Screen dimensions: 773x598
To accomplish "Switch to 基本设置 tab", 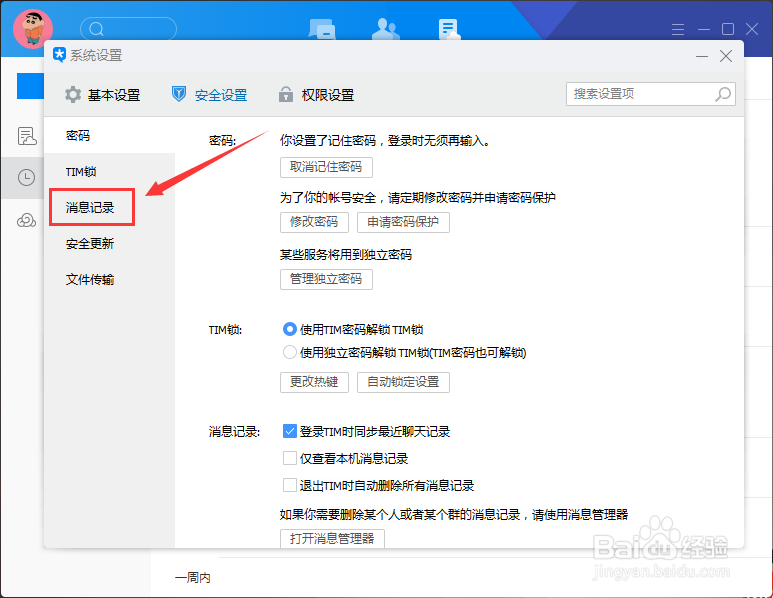I will 103,95.
